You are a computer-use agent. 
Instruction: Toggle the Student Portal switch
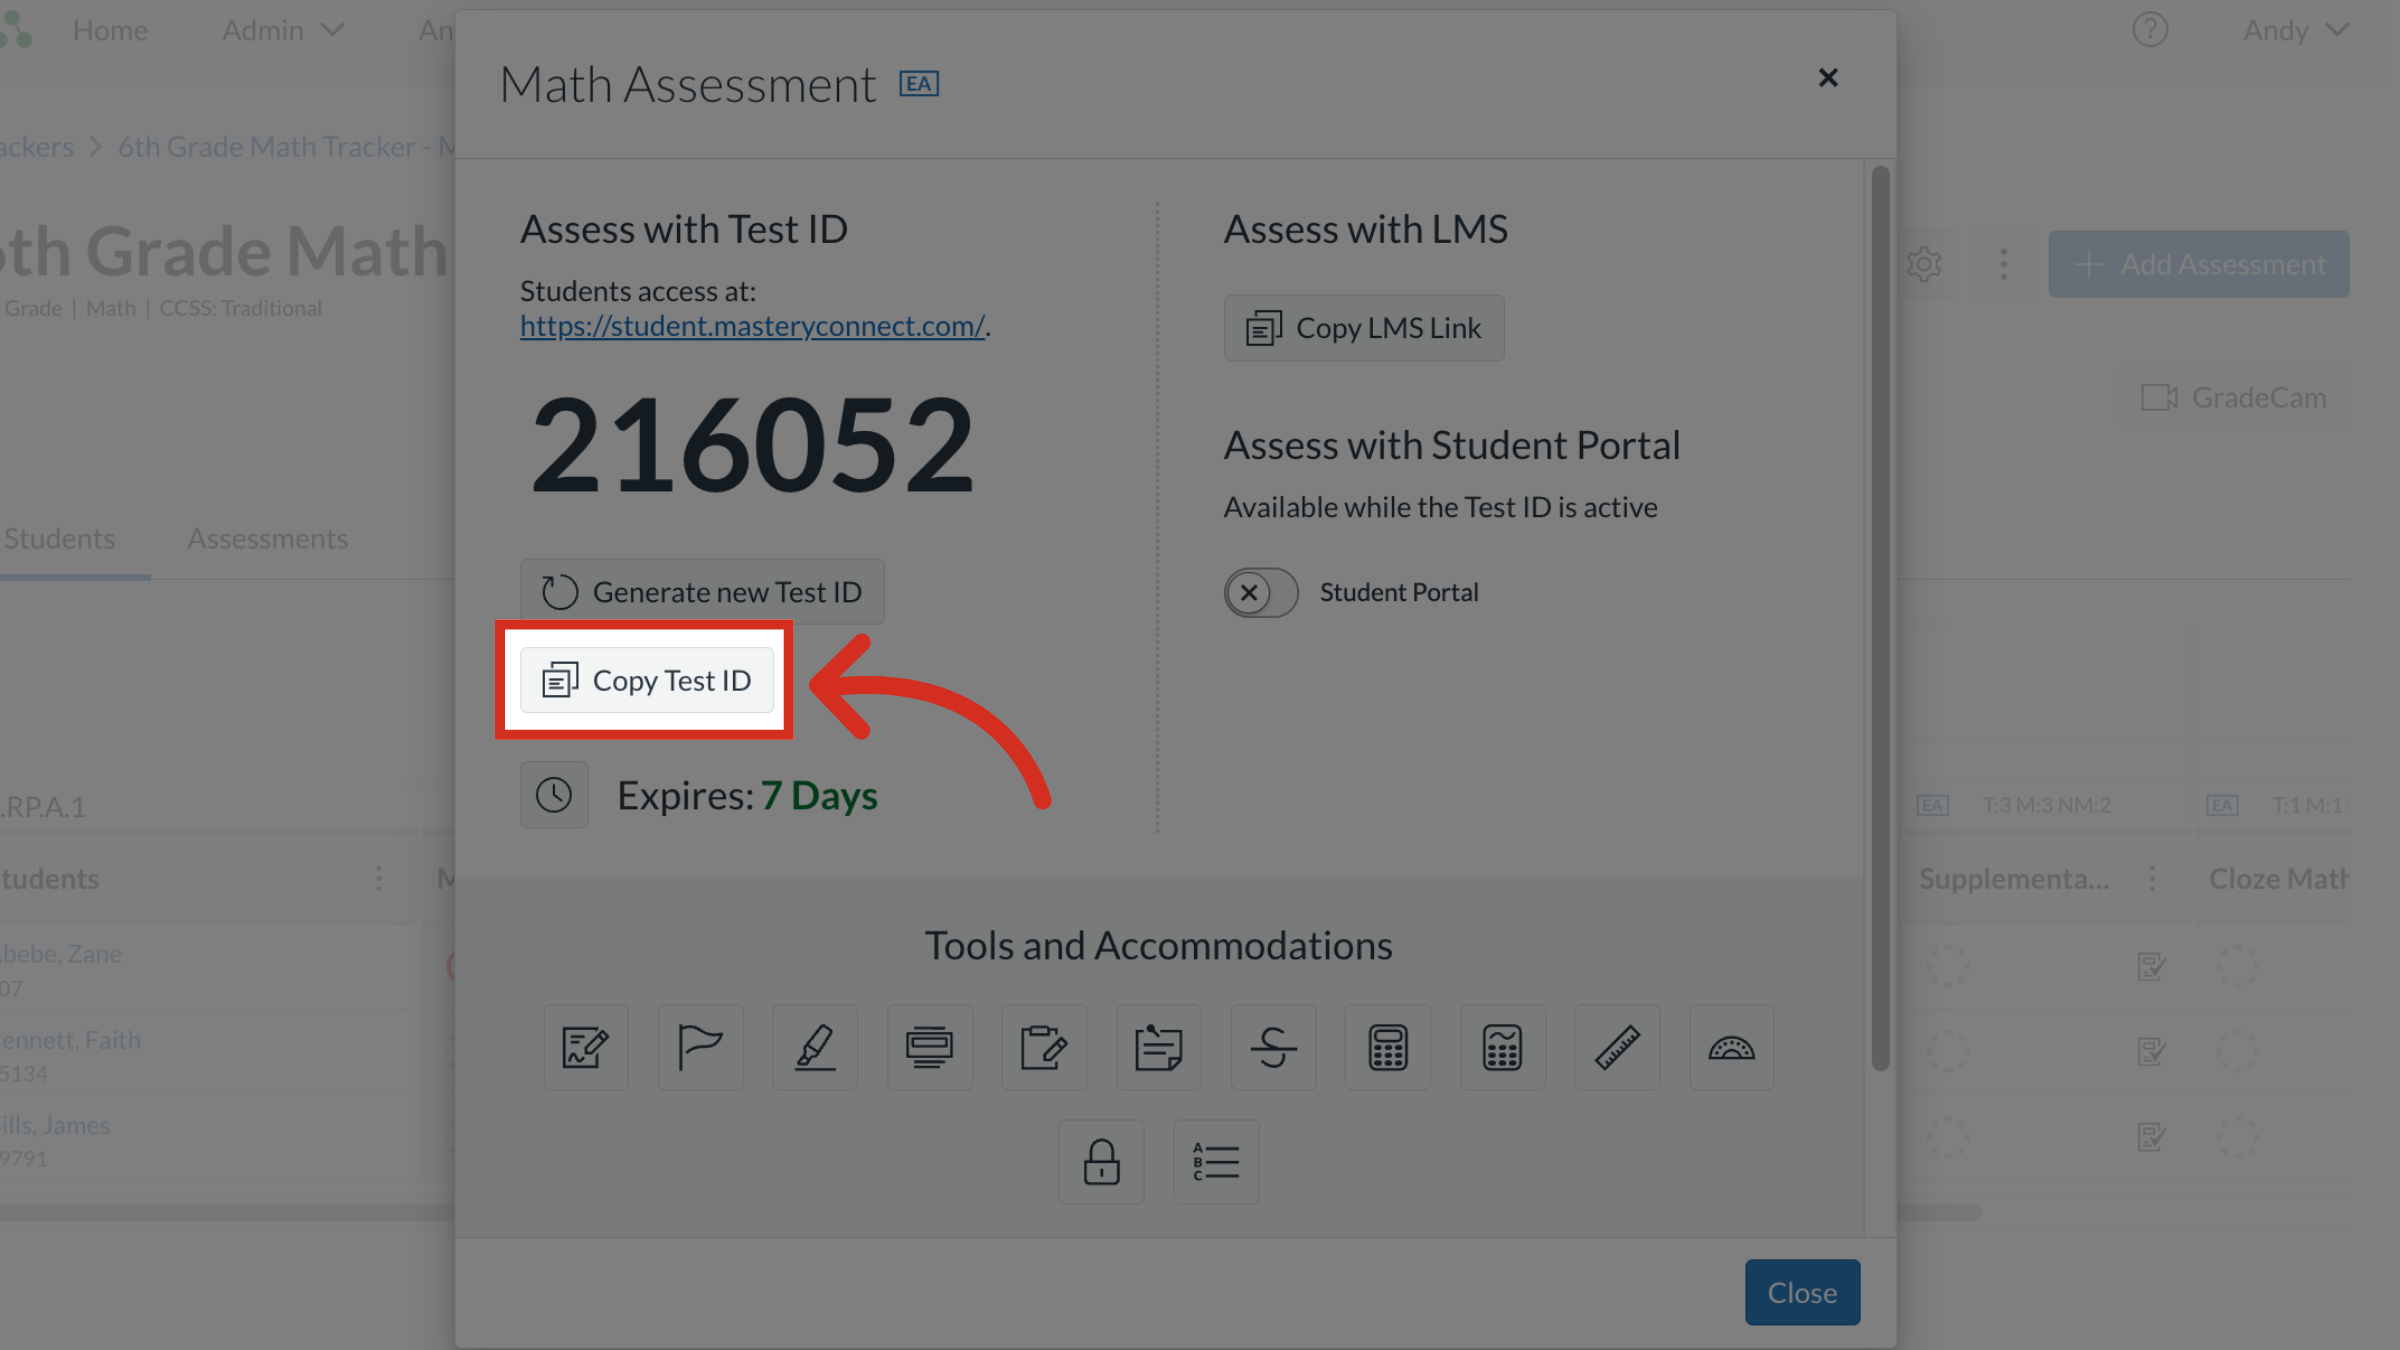[x=1261, y=593]
